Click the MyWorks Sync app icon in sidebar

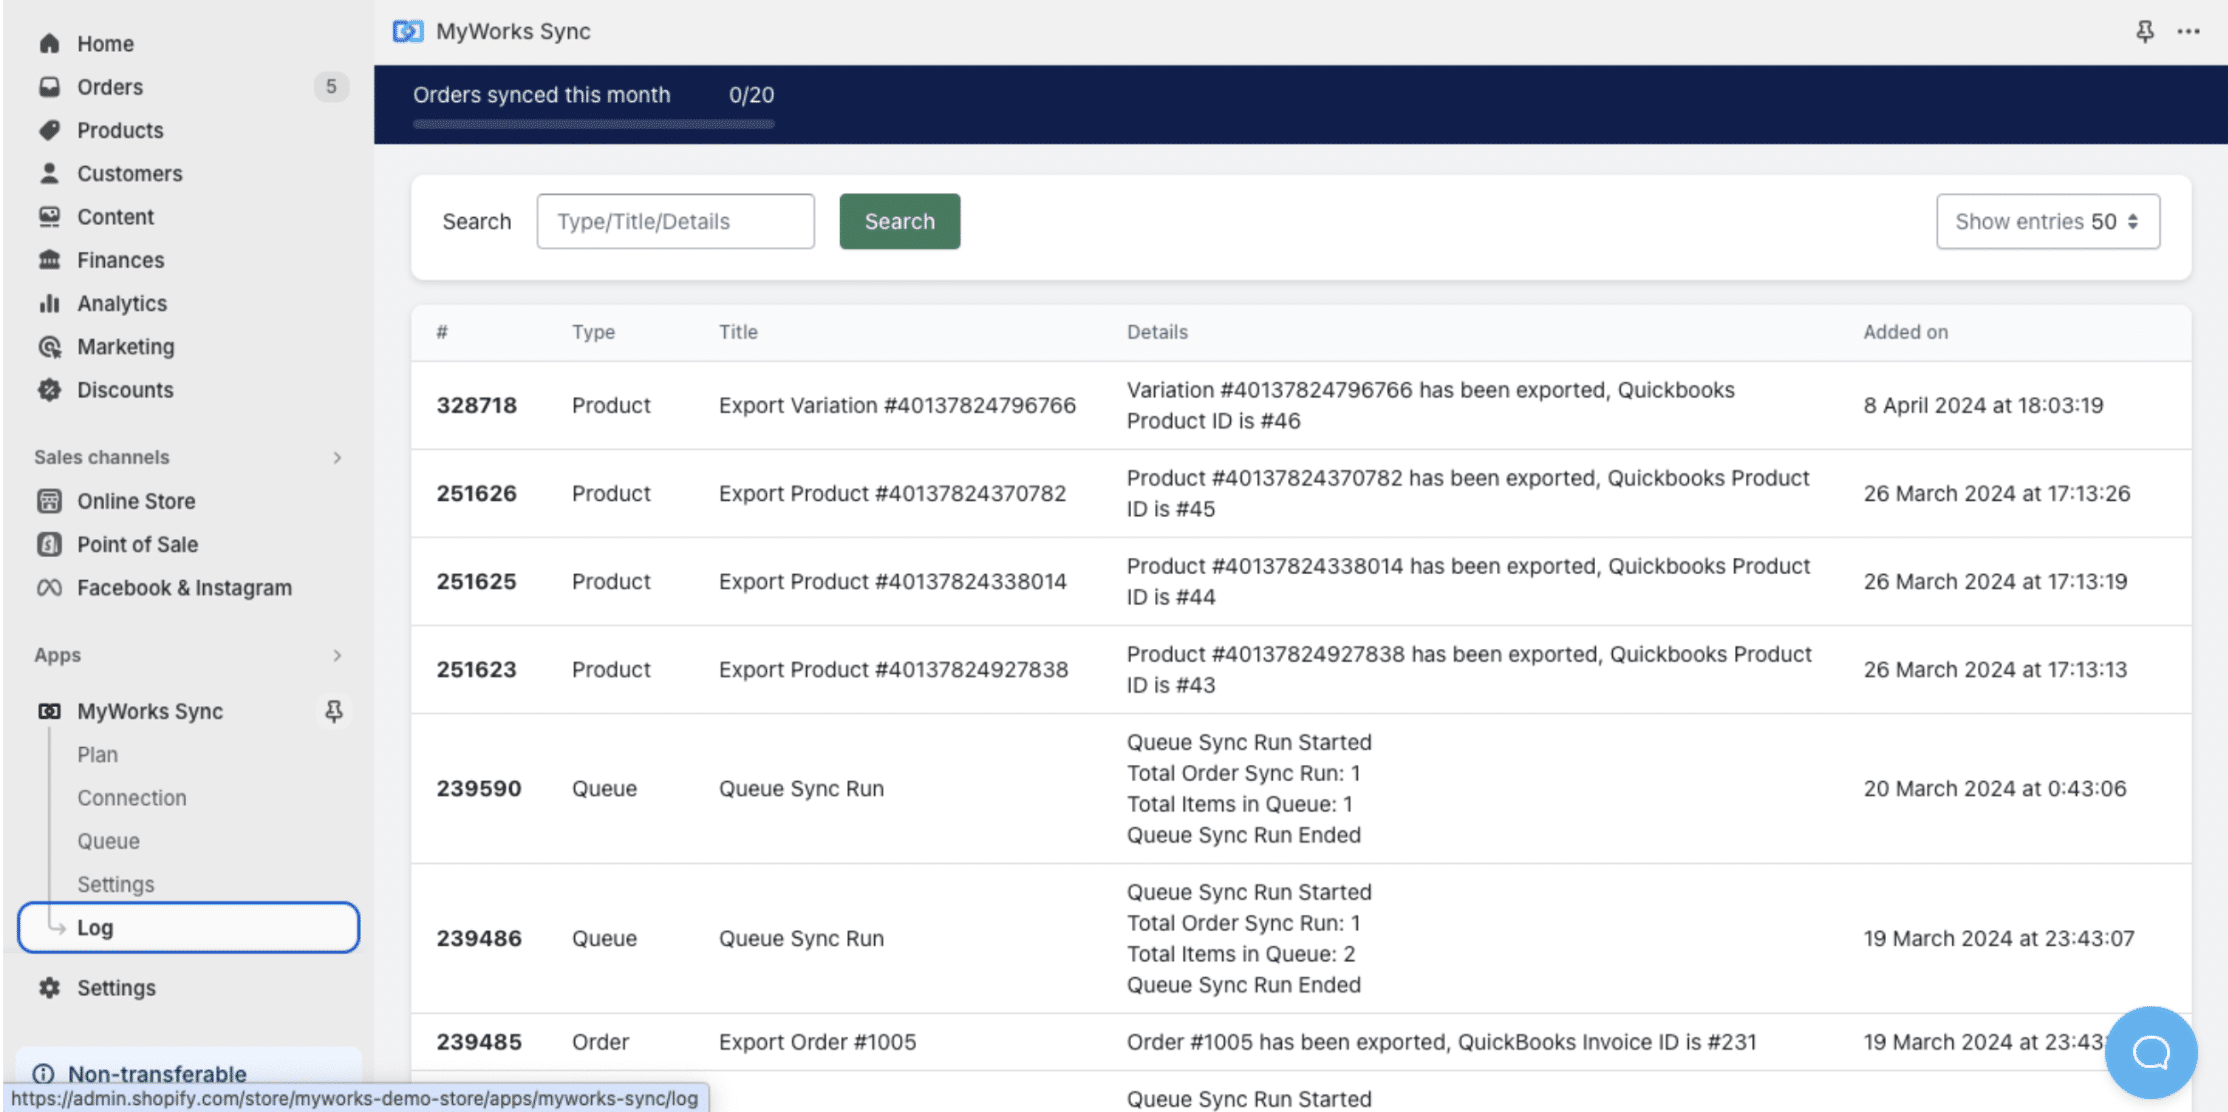point(48,711)
